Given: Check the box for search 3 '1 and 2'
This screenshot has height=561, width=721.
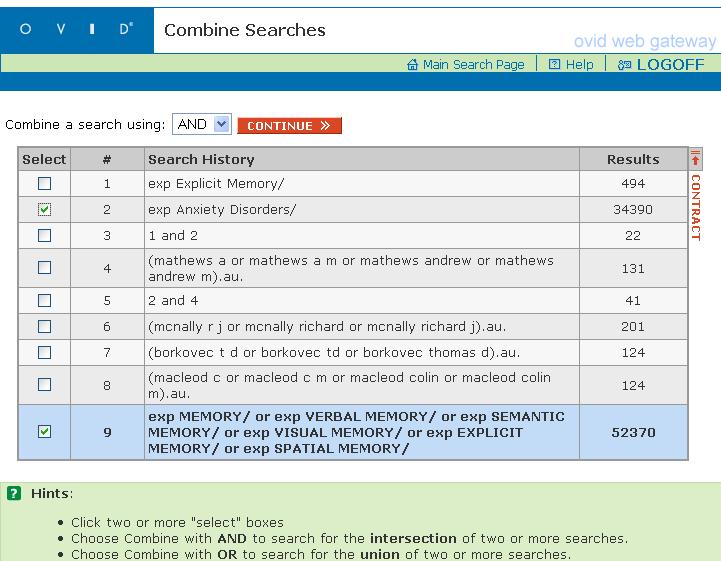Looking at the screenshot, I should [x=44, y=235].
